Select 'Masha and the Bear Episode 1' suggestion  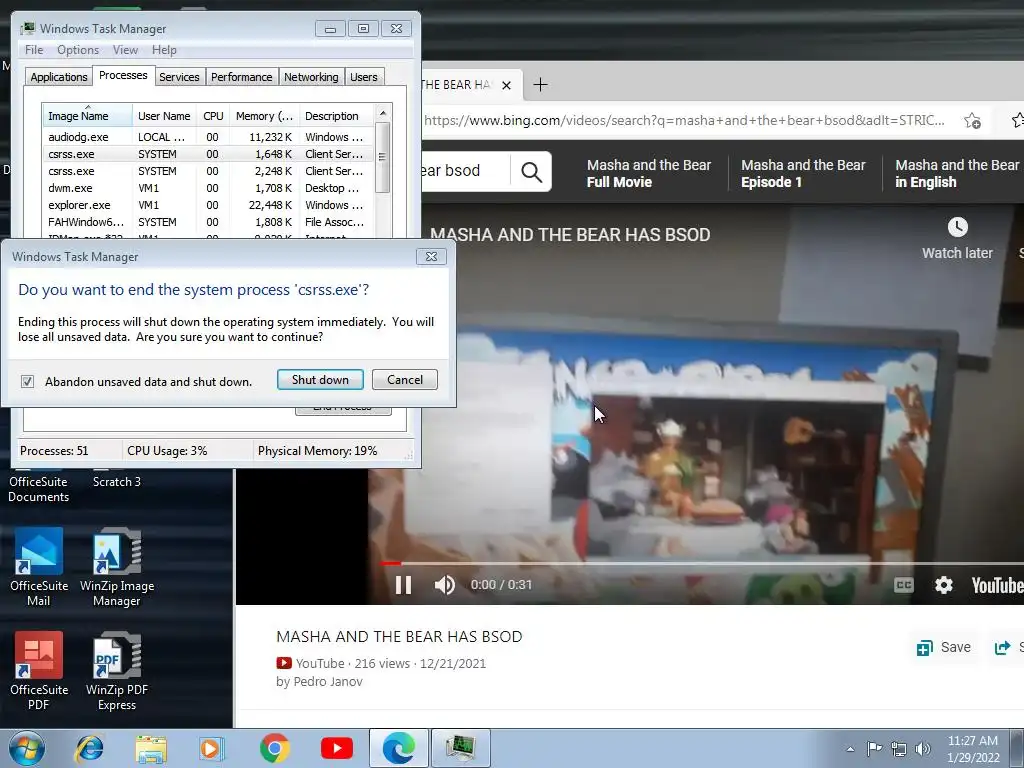tap(803, 174)
